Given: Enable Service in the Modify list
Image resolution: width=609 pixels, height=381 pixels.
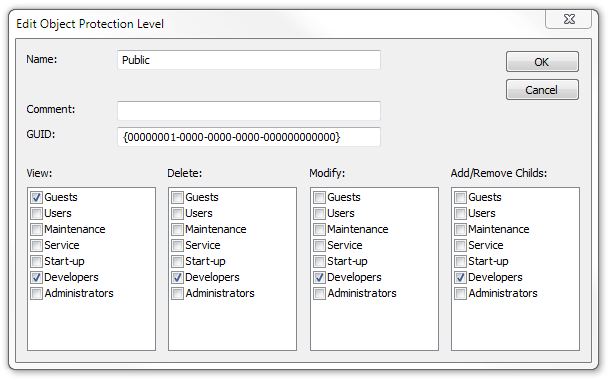Looking at the screenshot, I should pyautogui.click(x=320, y=245).
